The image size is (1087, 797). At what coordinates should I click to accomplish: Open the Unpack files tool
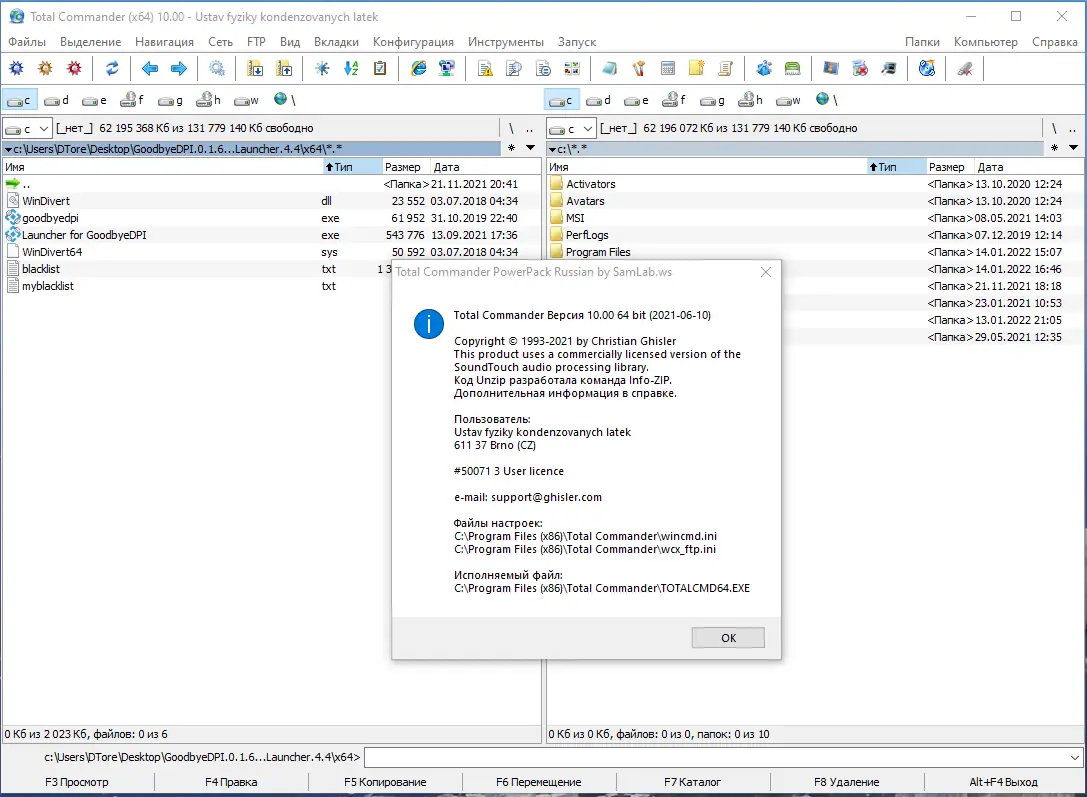point(283,68)
